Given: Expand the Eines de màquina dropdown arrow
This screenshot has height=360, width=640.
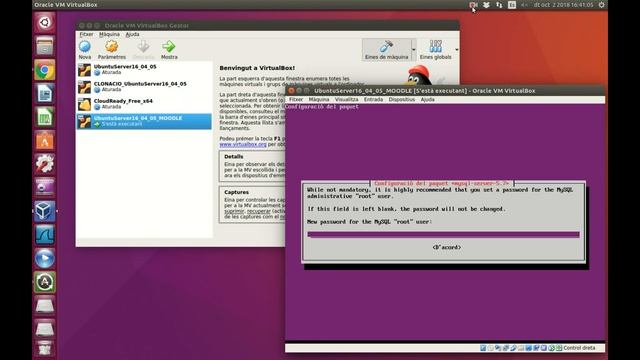Looking at the screenshot, I should (414, 50).
